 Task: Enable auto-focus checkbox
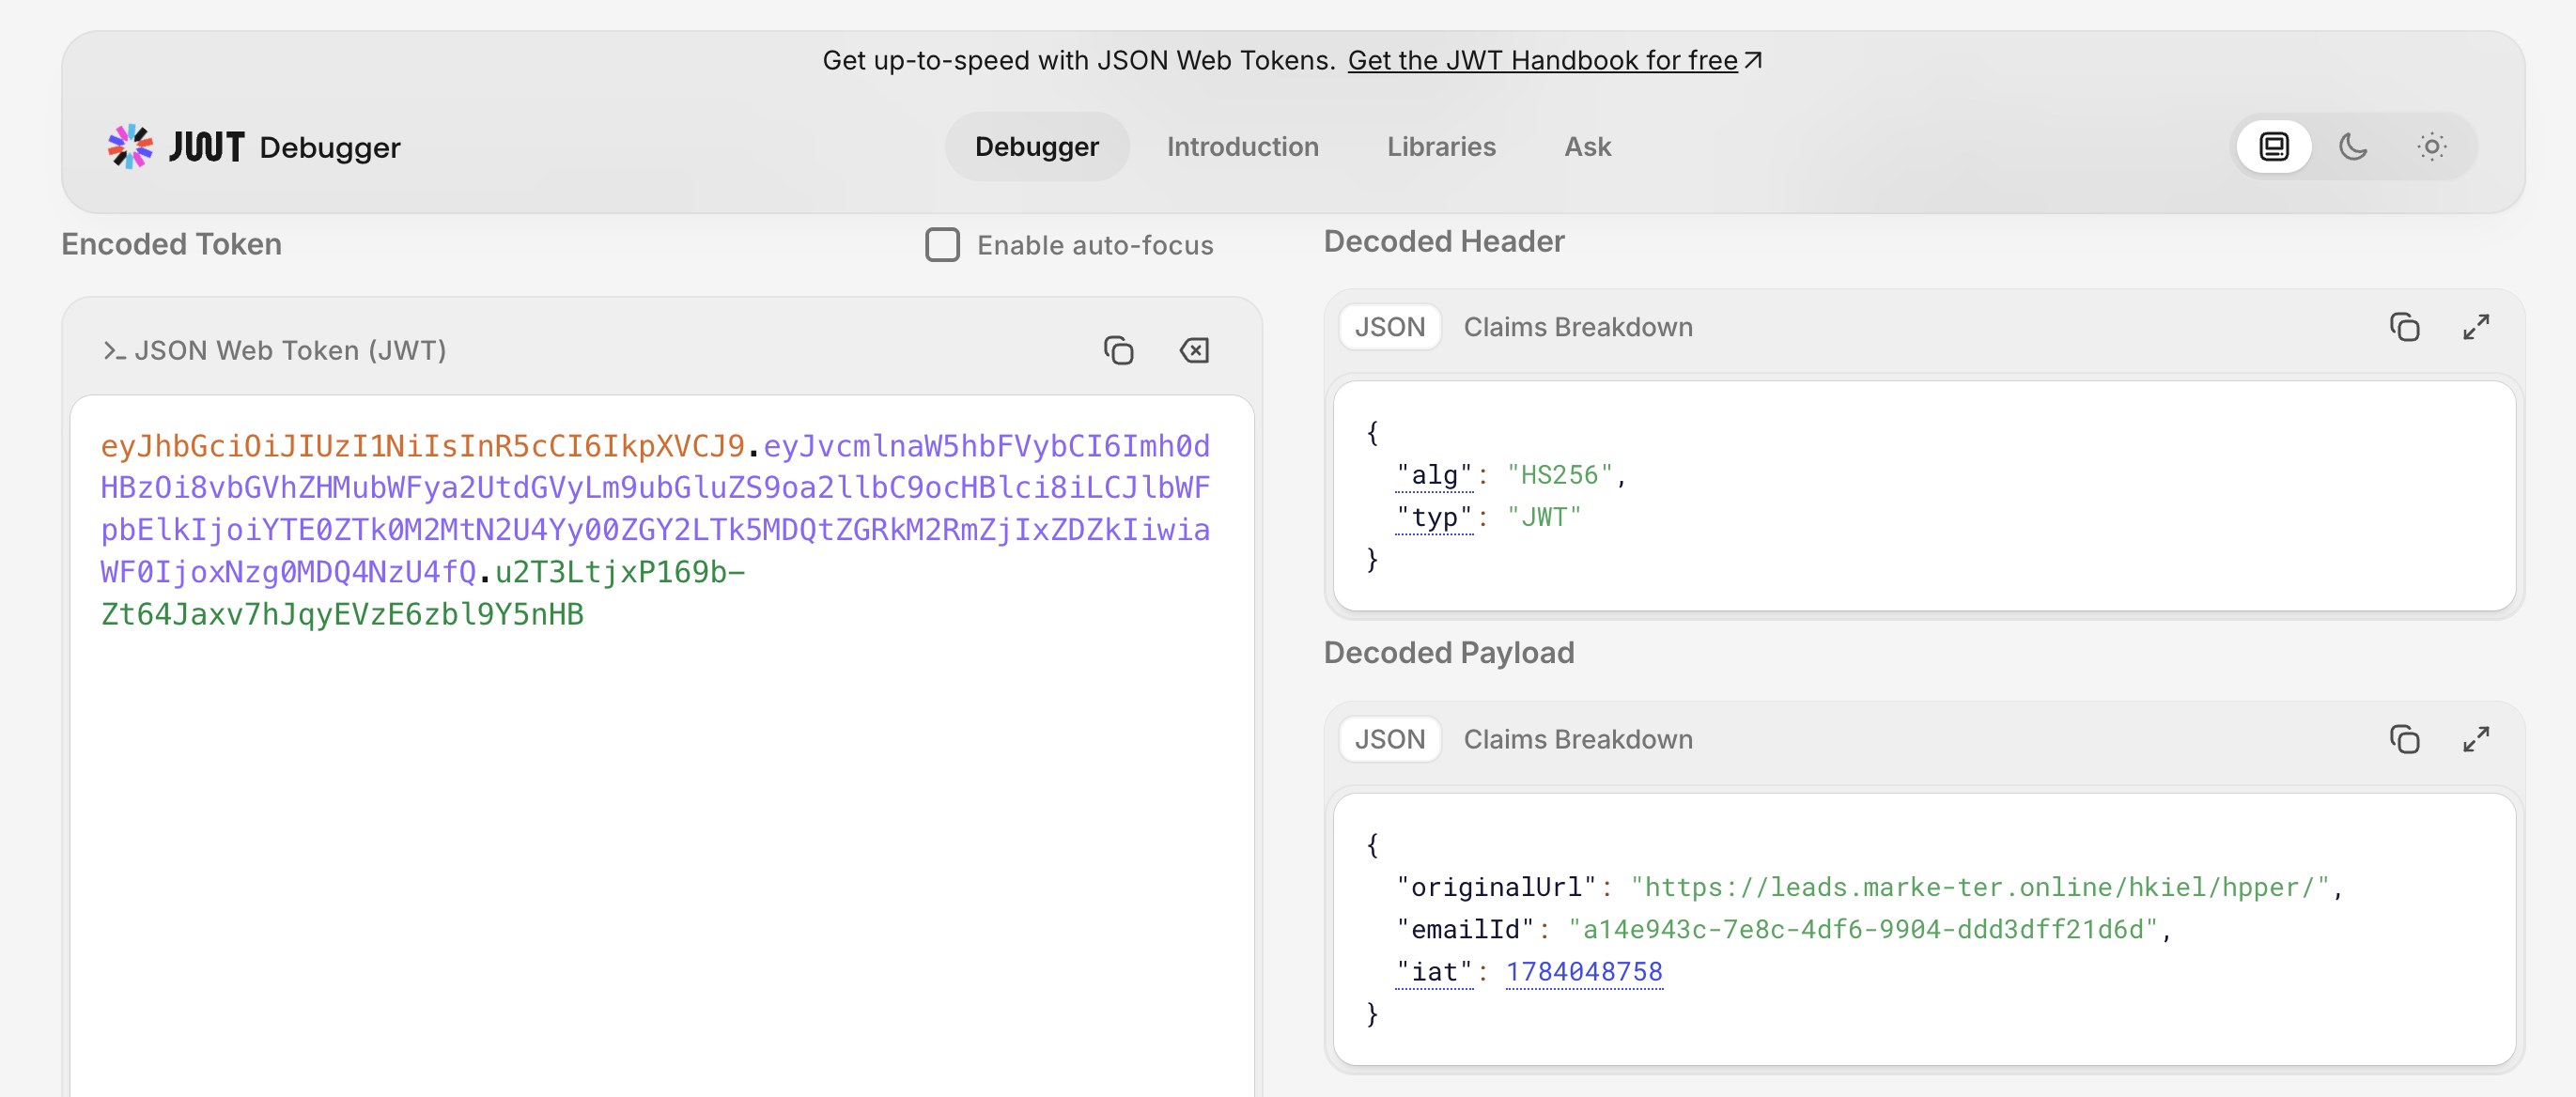pyautogui.click(x=942, y=245)
